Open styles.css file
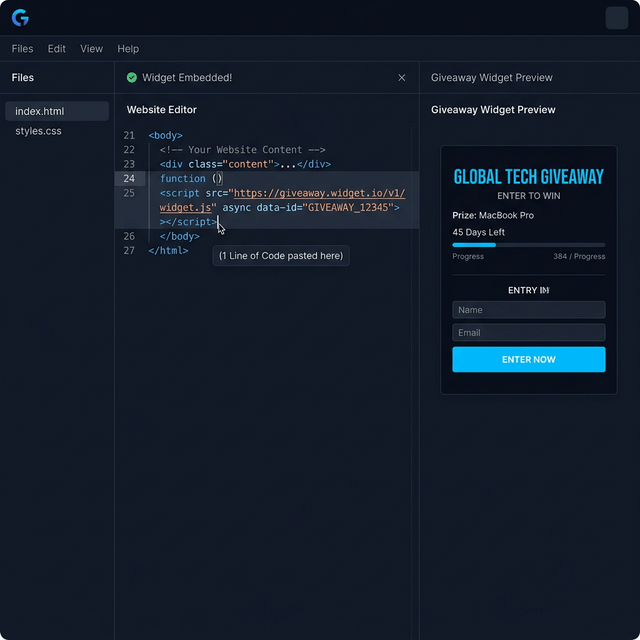Screen dimensions: 640x640 pyautogui.click(x=38, y=131)
